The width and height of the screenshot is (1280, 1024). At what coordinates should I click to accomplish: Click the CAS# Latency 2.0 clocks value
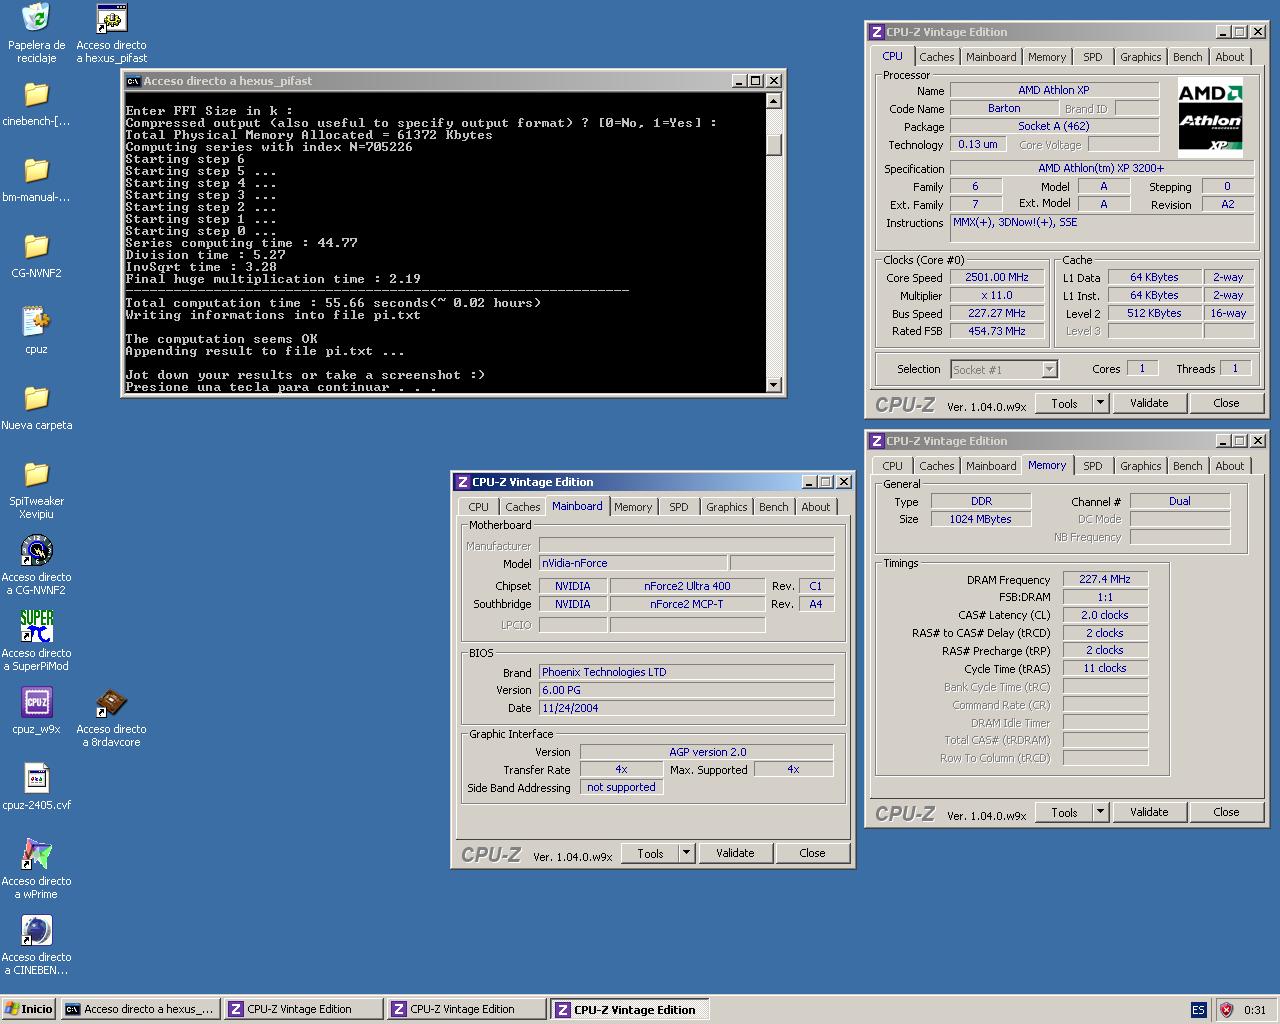(1105, 615)
